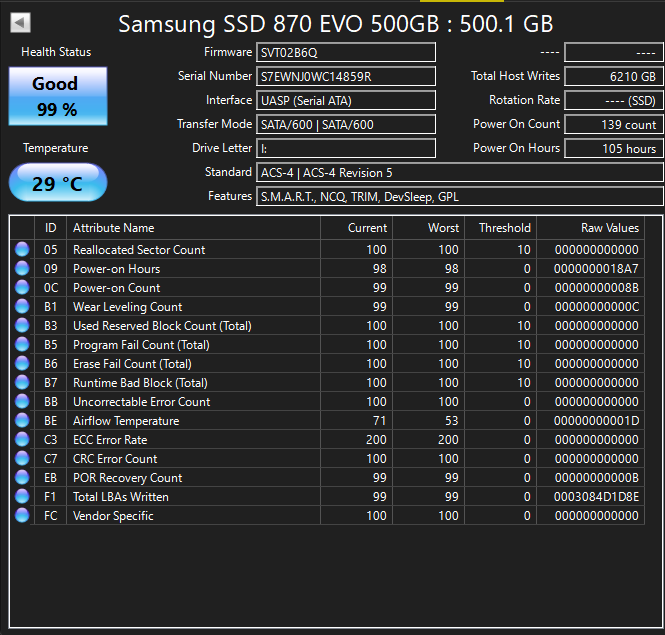Click the Standard field ACS-4 Revision 5
665x635 pixels.
(x=460, y=173)
